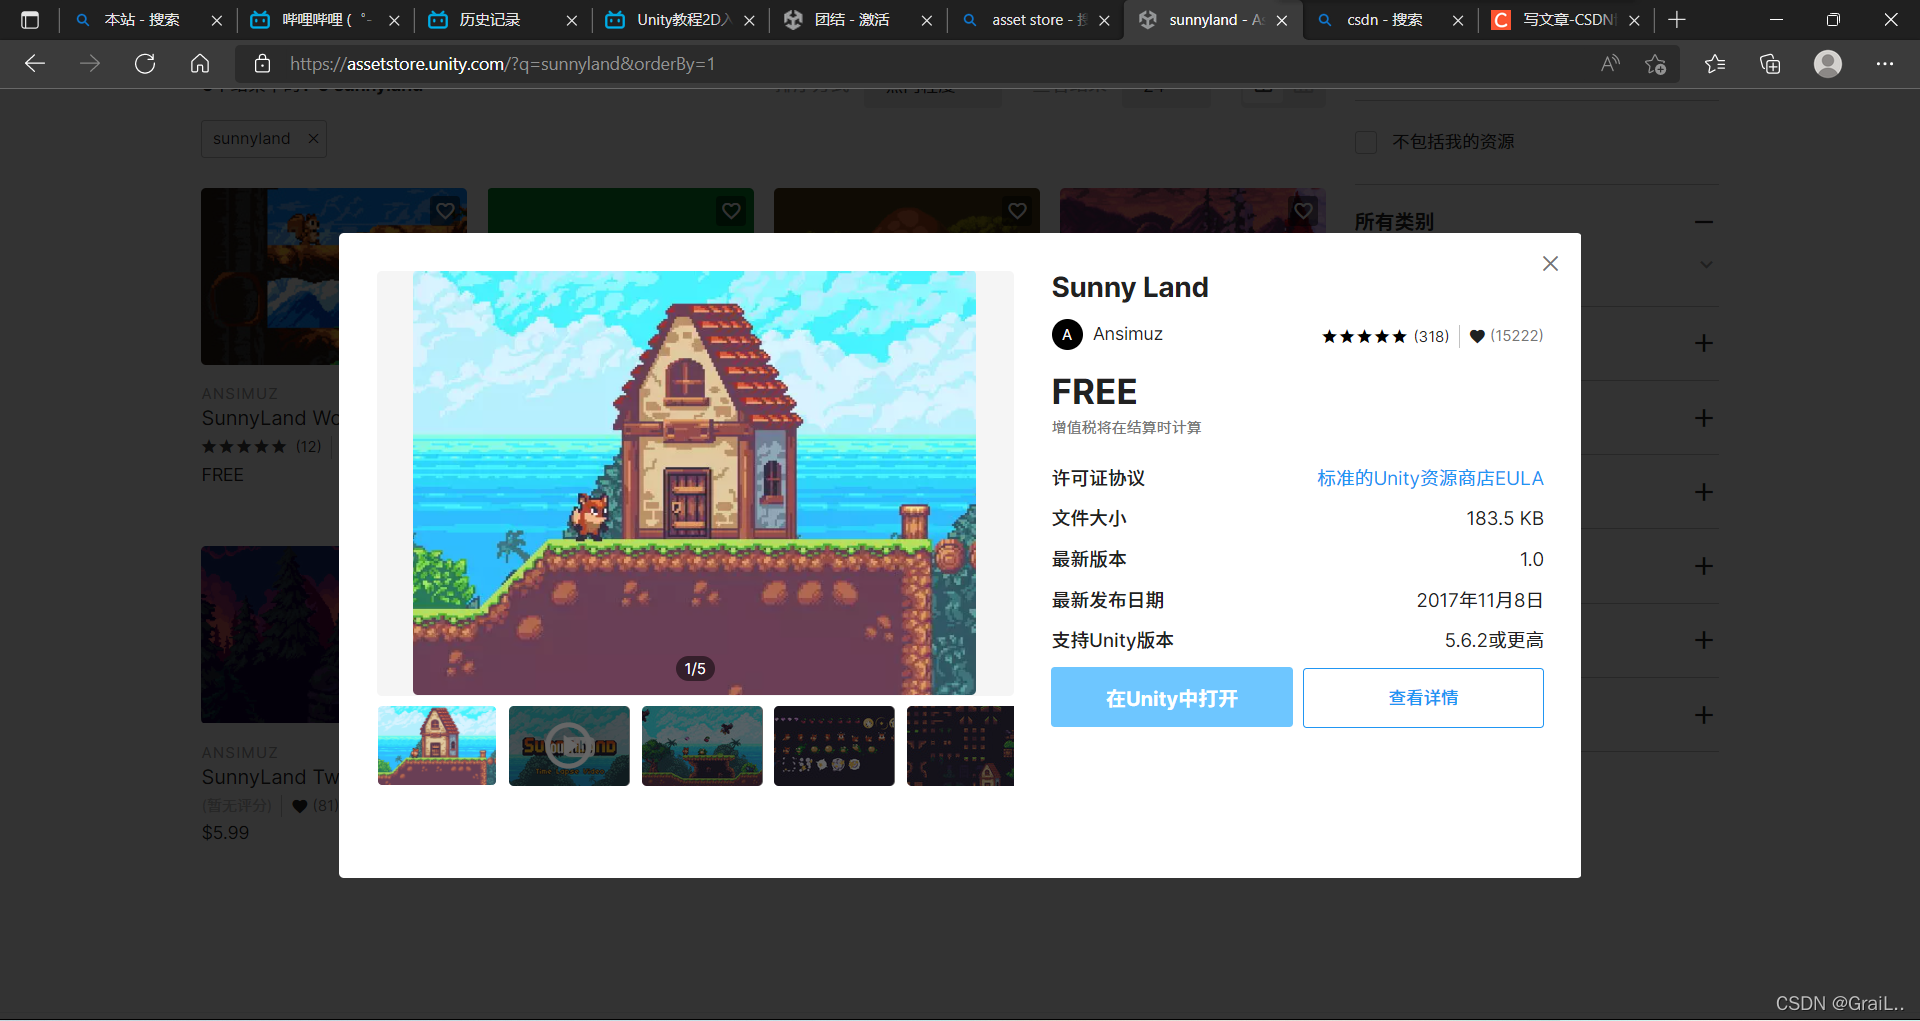Click the Ansimuz publisher avatar icon
1920x1021 pixels.
1067,334
